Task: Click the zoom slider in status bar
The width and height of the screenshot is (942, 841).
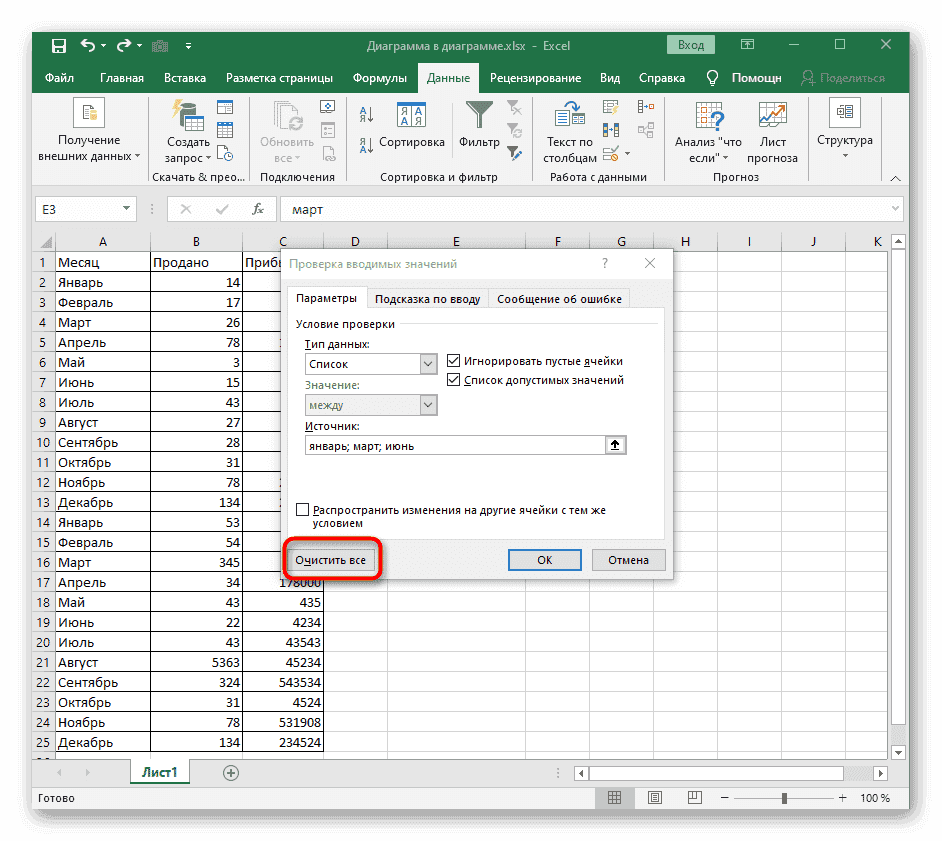Action: point(785,798)
